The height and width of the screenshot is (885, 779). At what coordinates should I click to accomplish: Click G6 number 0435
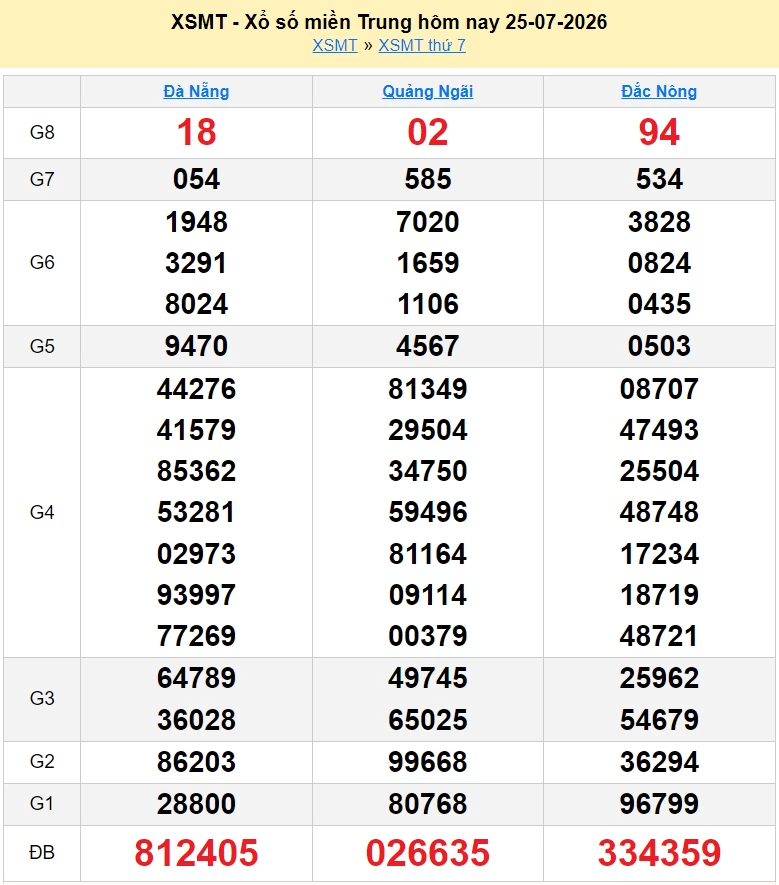tap(659, 304)
